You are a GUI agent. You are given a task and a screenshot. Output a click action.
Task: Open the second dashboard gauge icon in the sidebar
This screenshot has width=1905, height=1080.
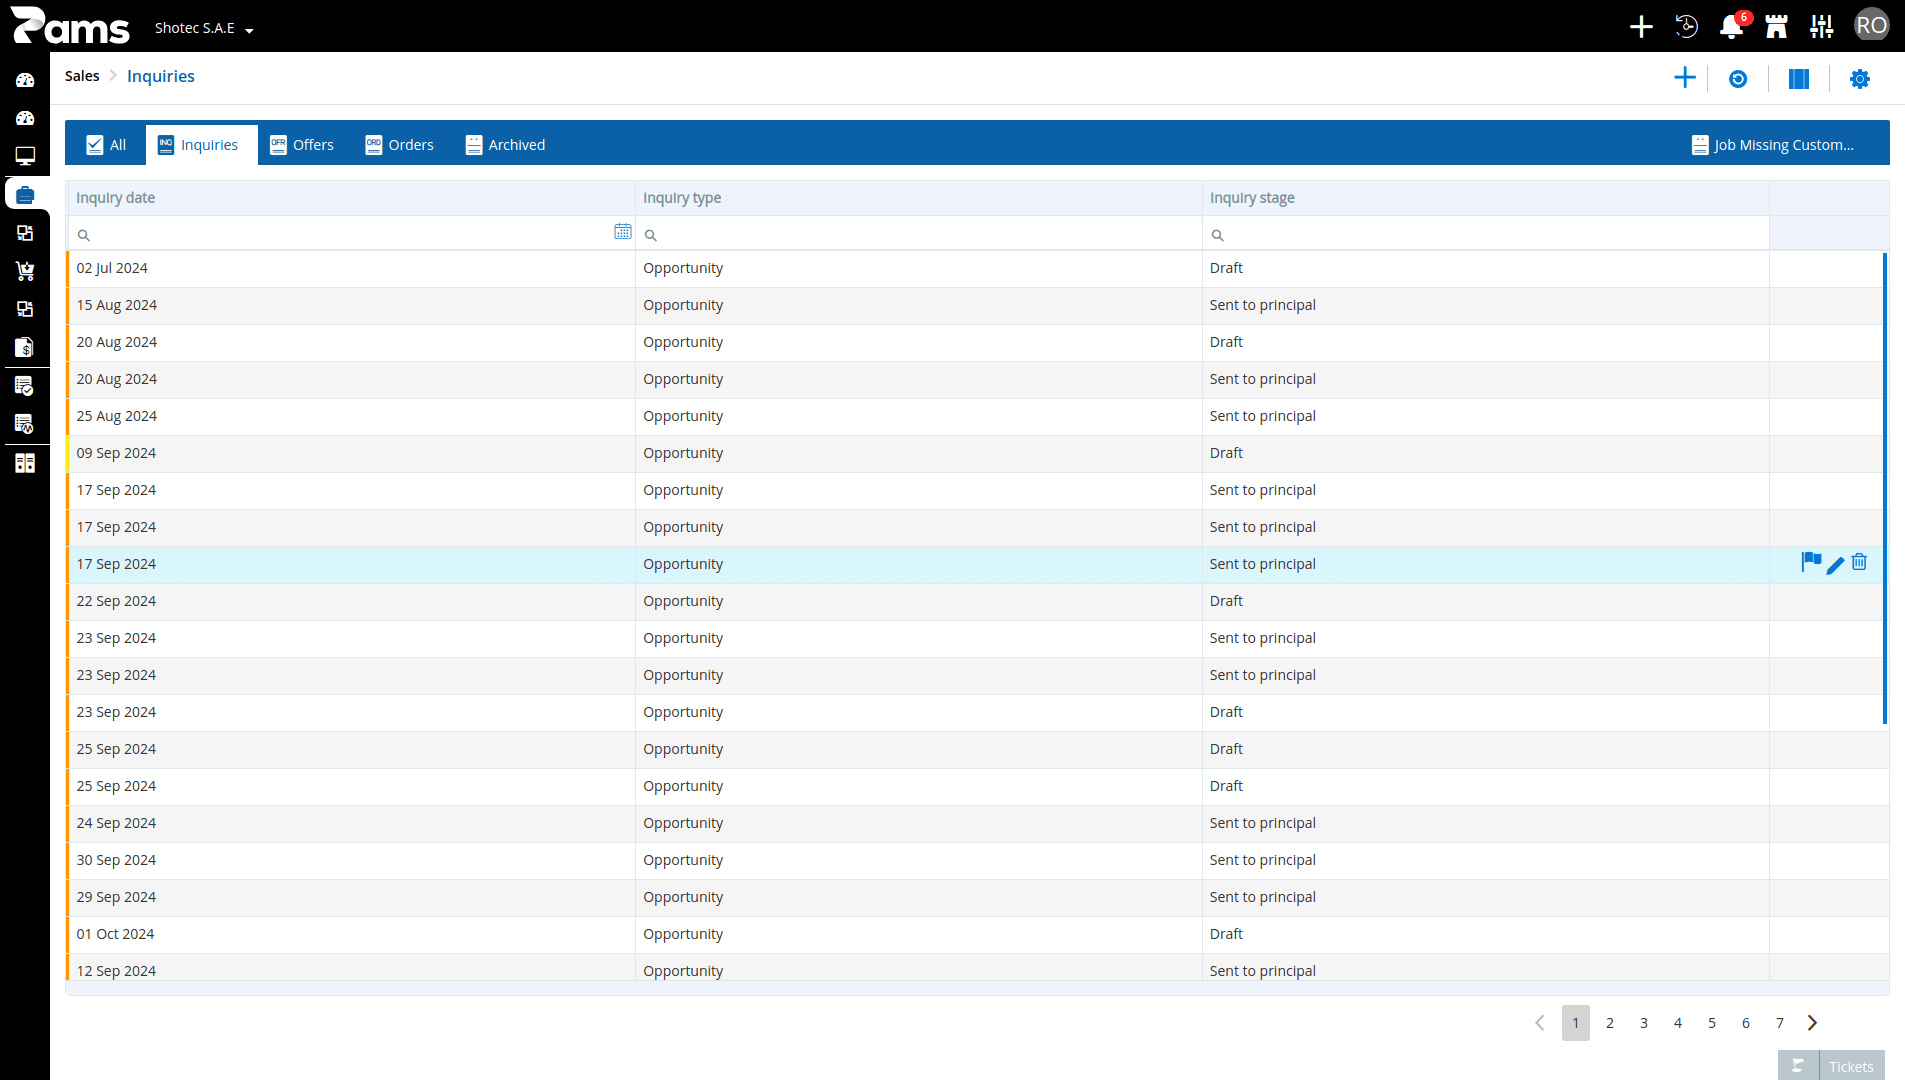pyautogui.click(x=25, y=118)
